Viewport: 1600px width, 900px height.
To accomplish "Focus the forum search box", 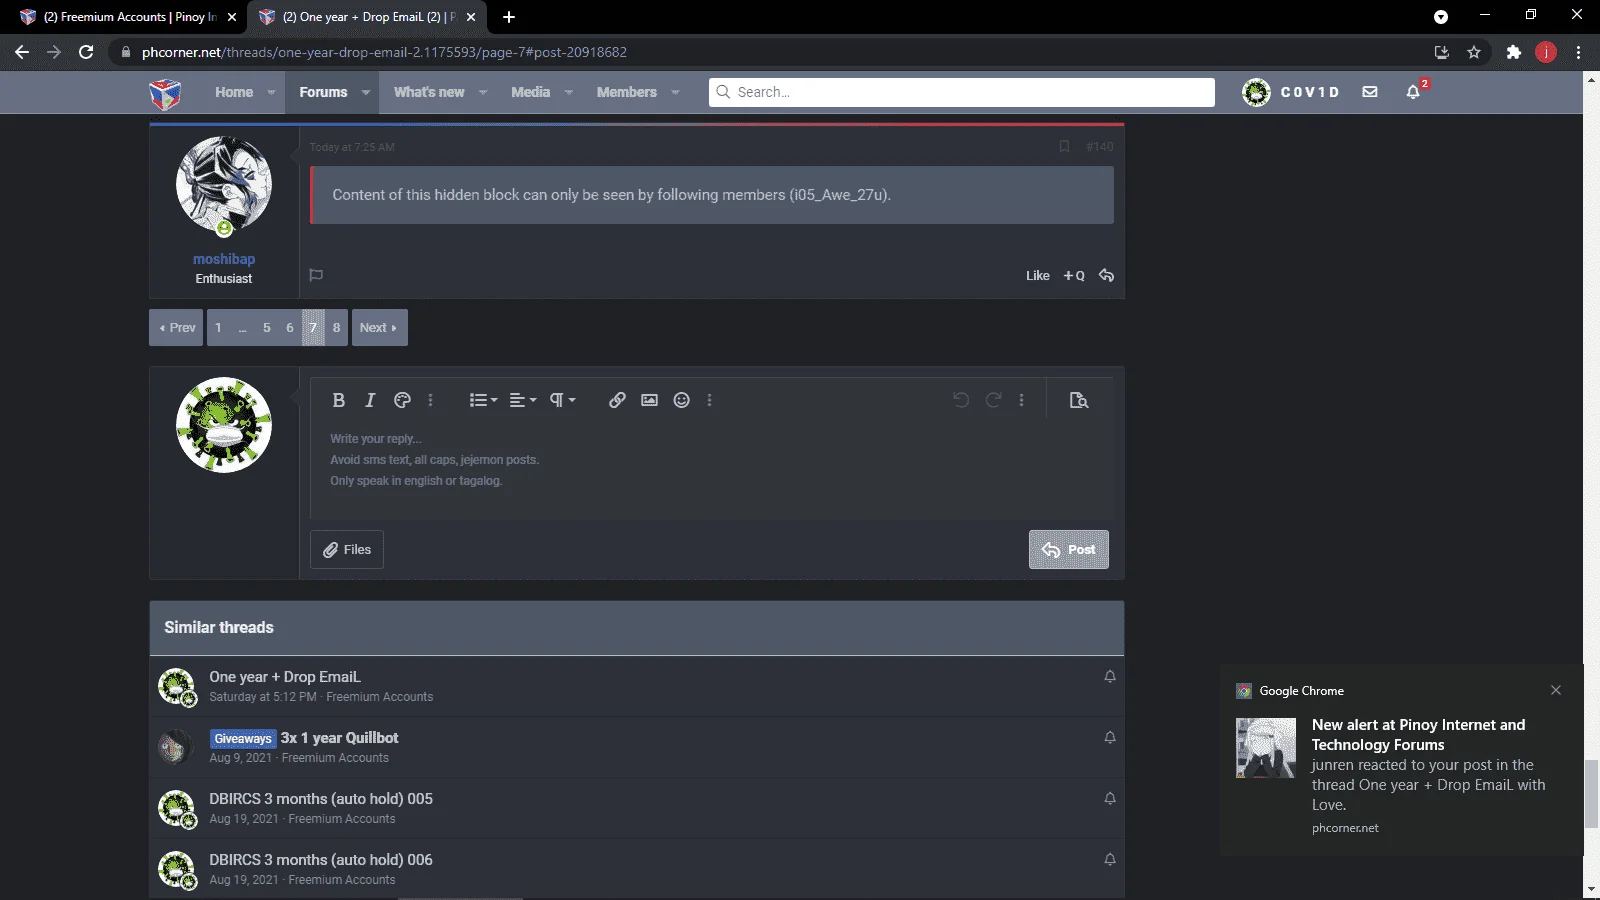I will [962, 92].
